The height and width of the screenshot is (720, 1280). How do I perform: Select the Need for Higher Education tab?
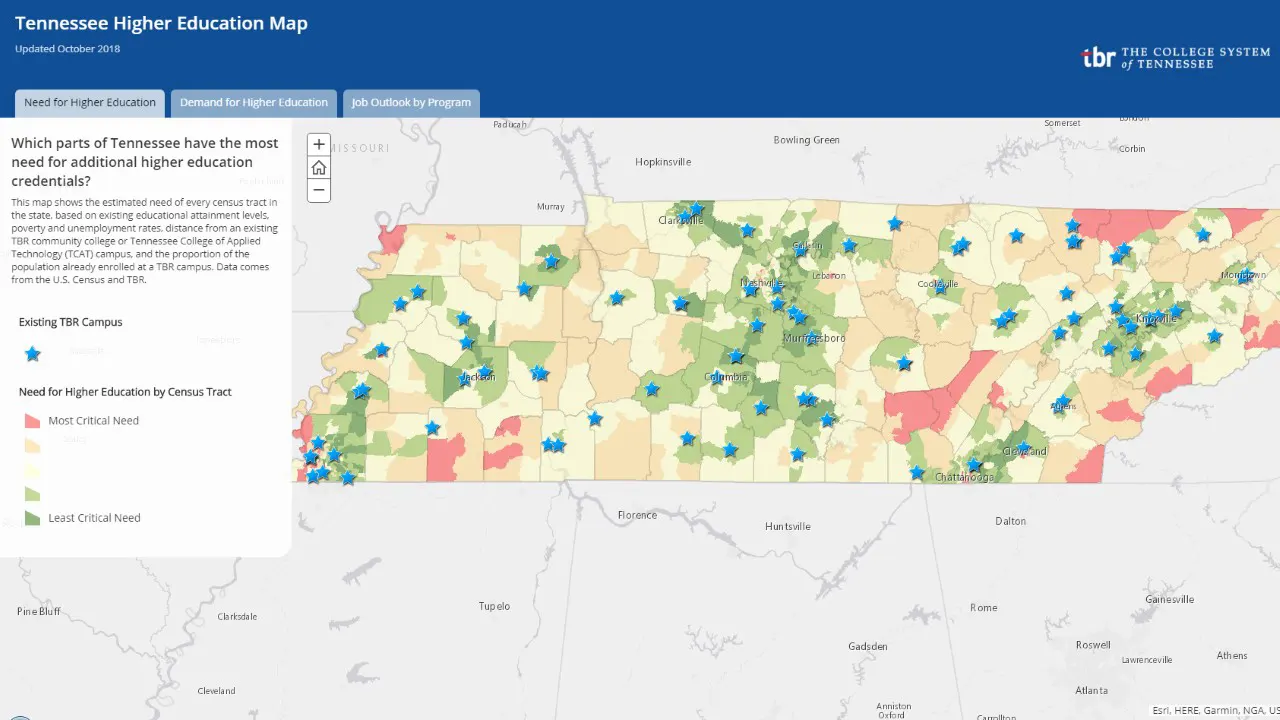89,102
